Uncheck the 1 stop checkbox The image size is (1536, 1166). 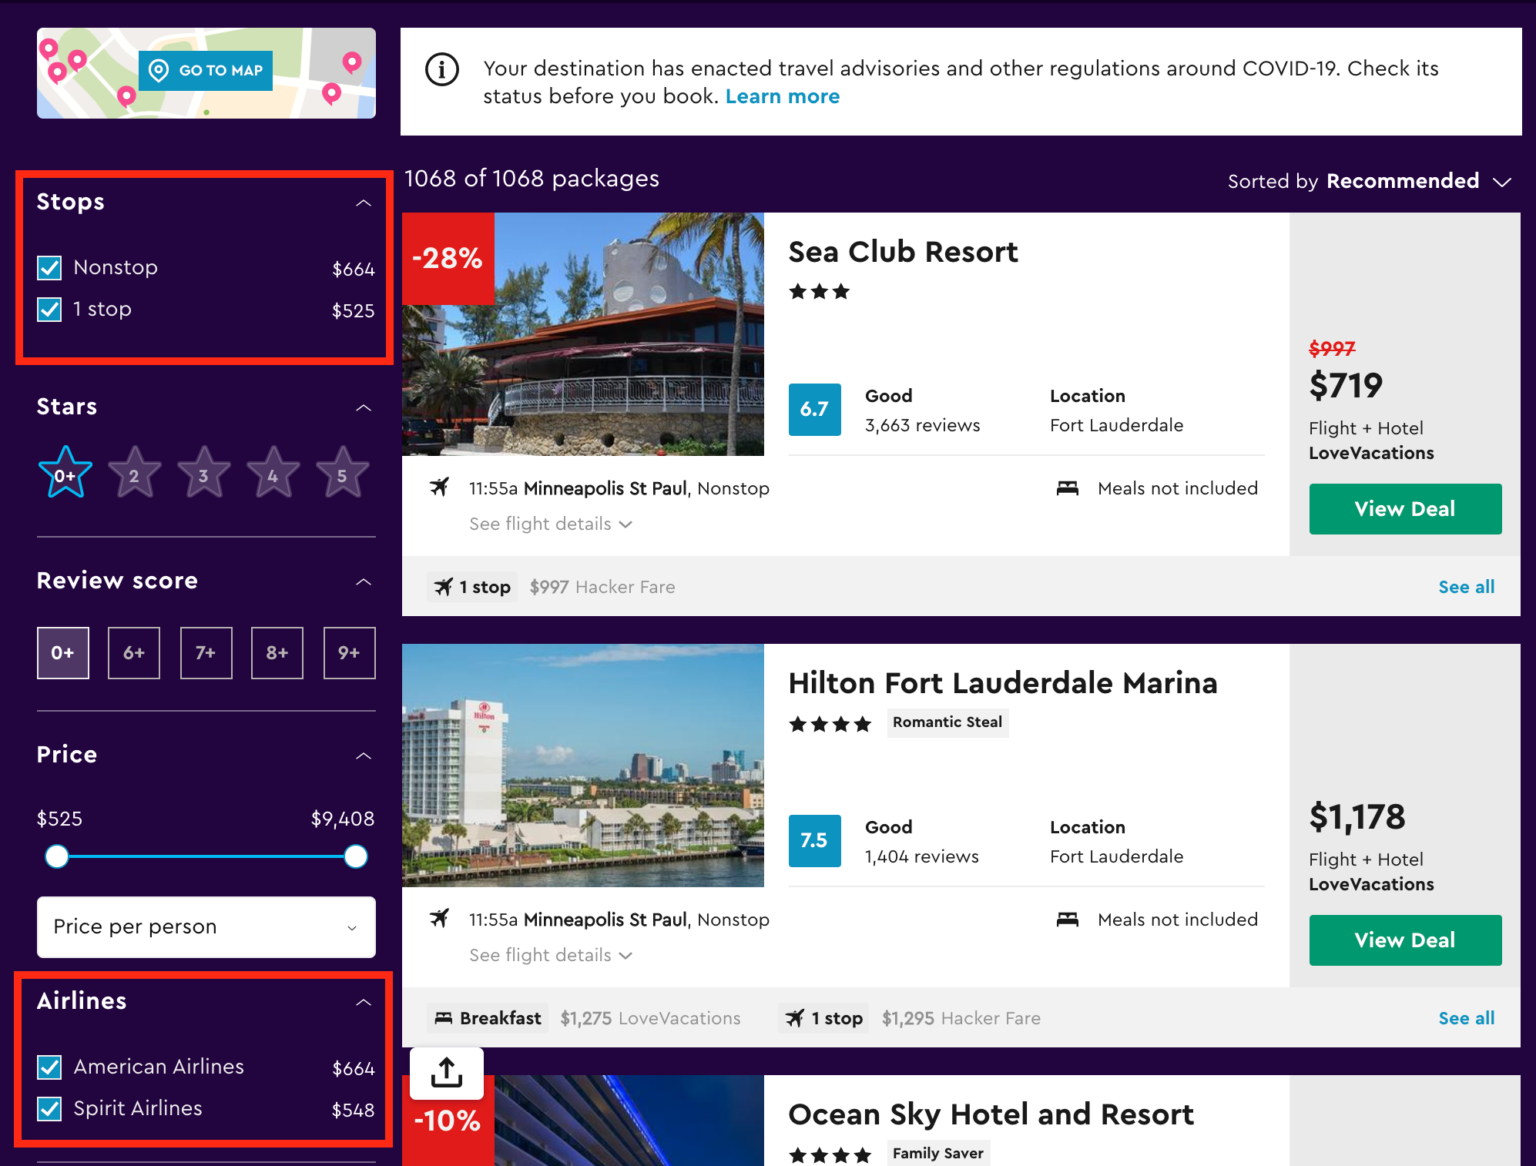[49, 310]
